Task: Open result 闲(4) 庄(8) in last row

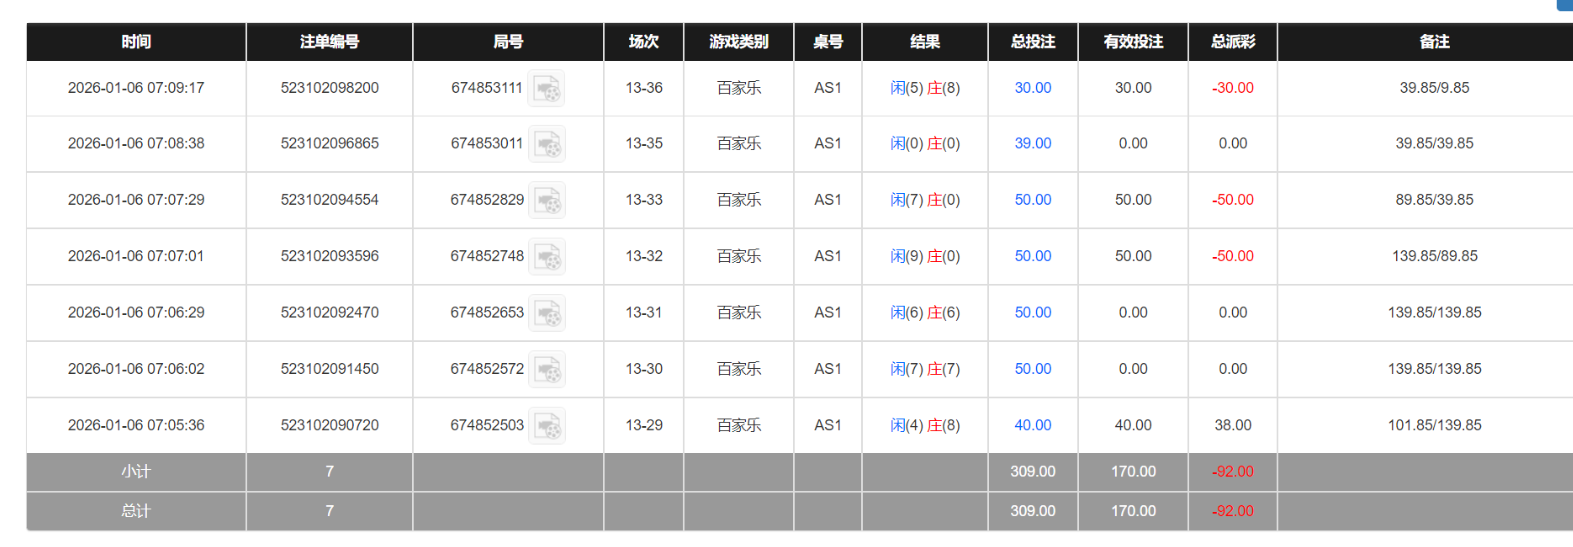Action: point(924,426)
